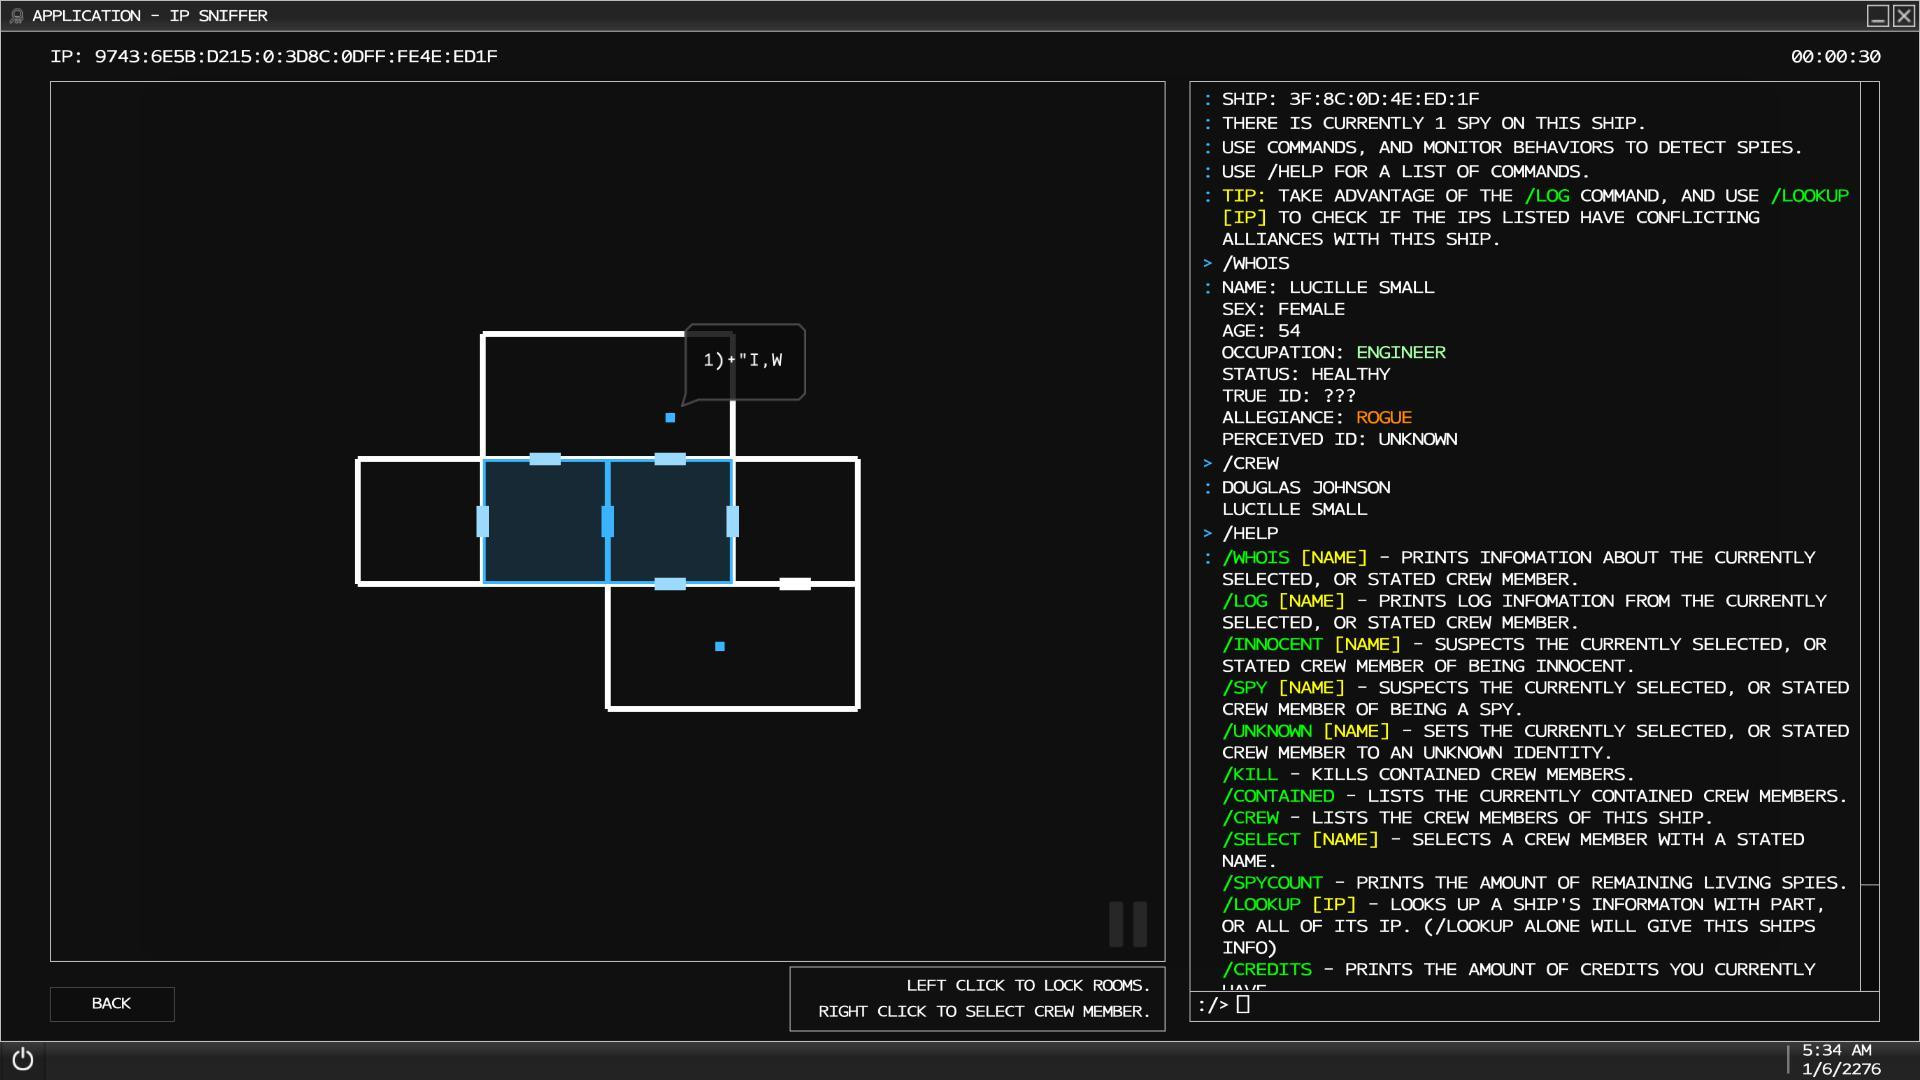Click the green /LOG command in the tip
The image size is (1920, 1080).
click(x=1547, y=196)
